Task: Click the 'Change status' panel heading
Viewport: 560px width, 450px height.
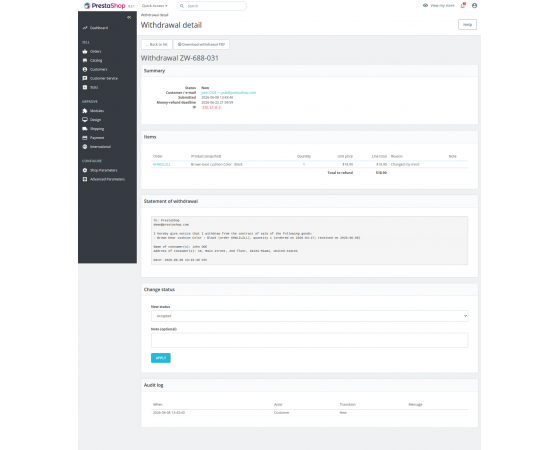Action: point(159,289)
